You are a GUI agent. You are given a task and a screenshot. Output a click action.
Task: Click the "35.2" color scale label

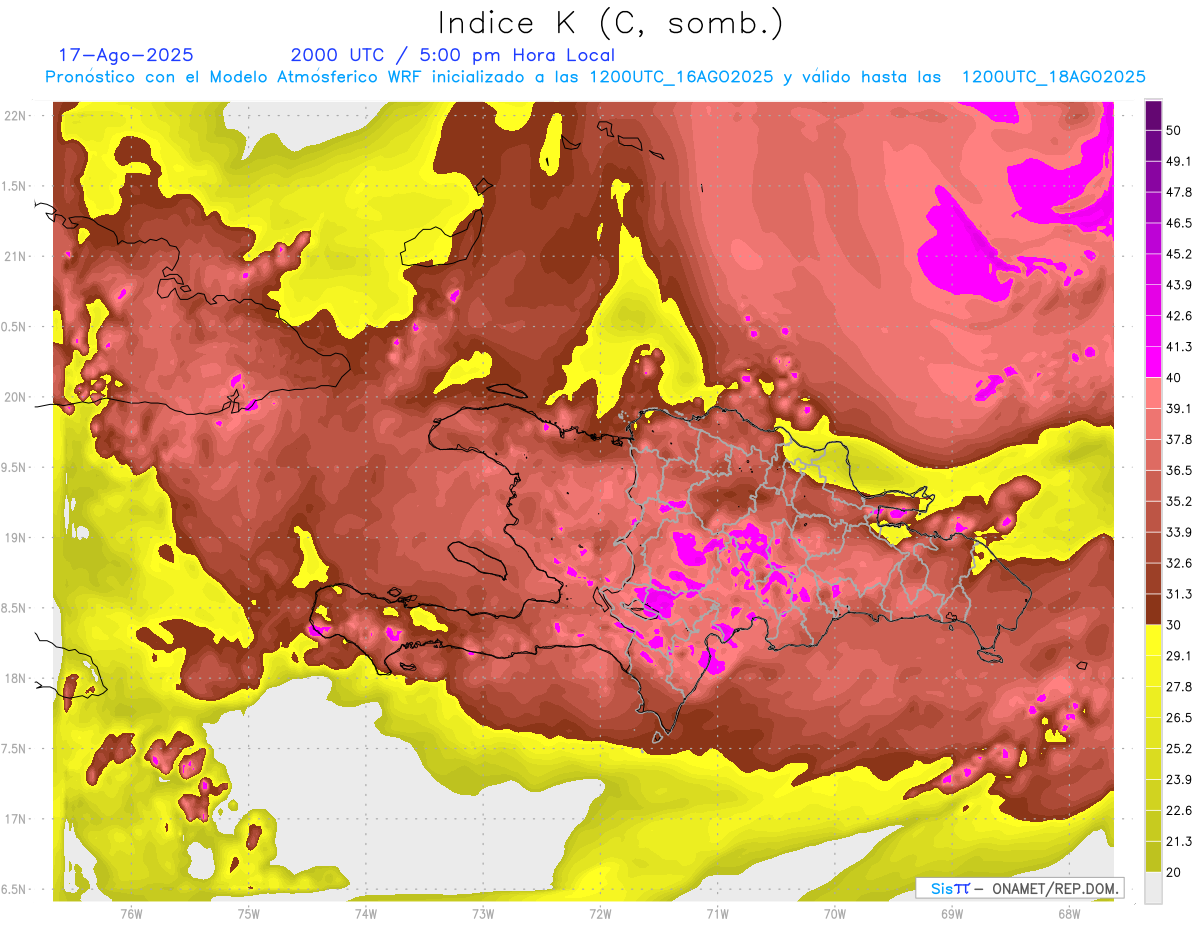tap(1179, 501)
